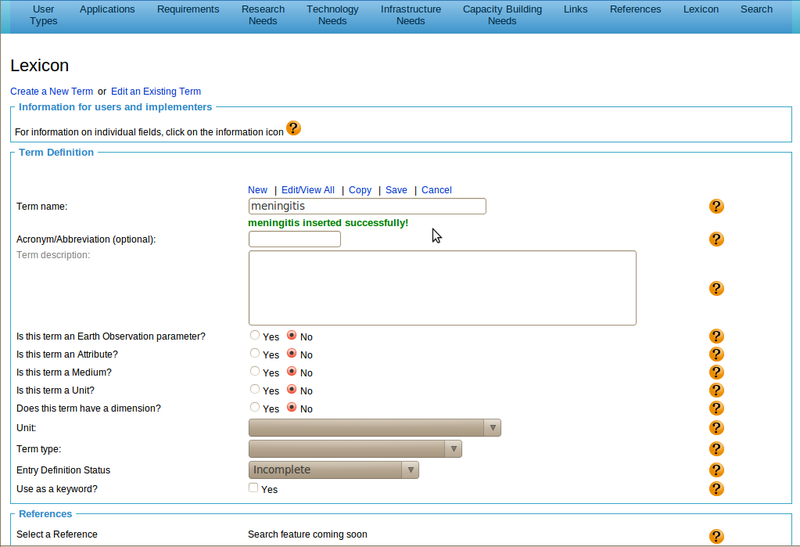The width and height of the screenshot is (800, 547).
Task: Enable the 'Use as a keyword?' checkbox
Action: pos(254,488)
